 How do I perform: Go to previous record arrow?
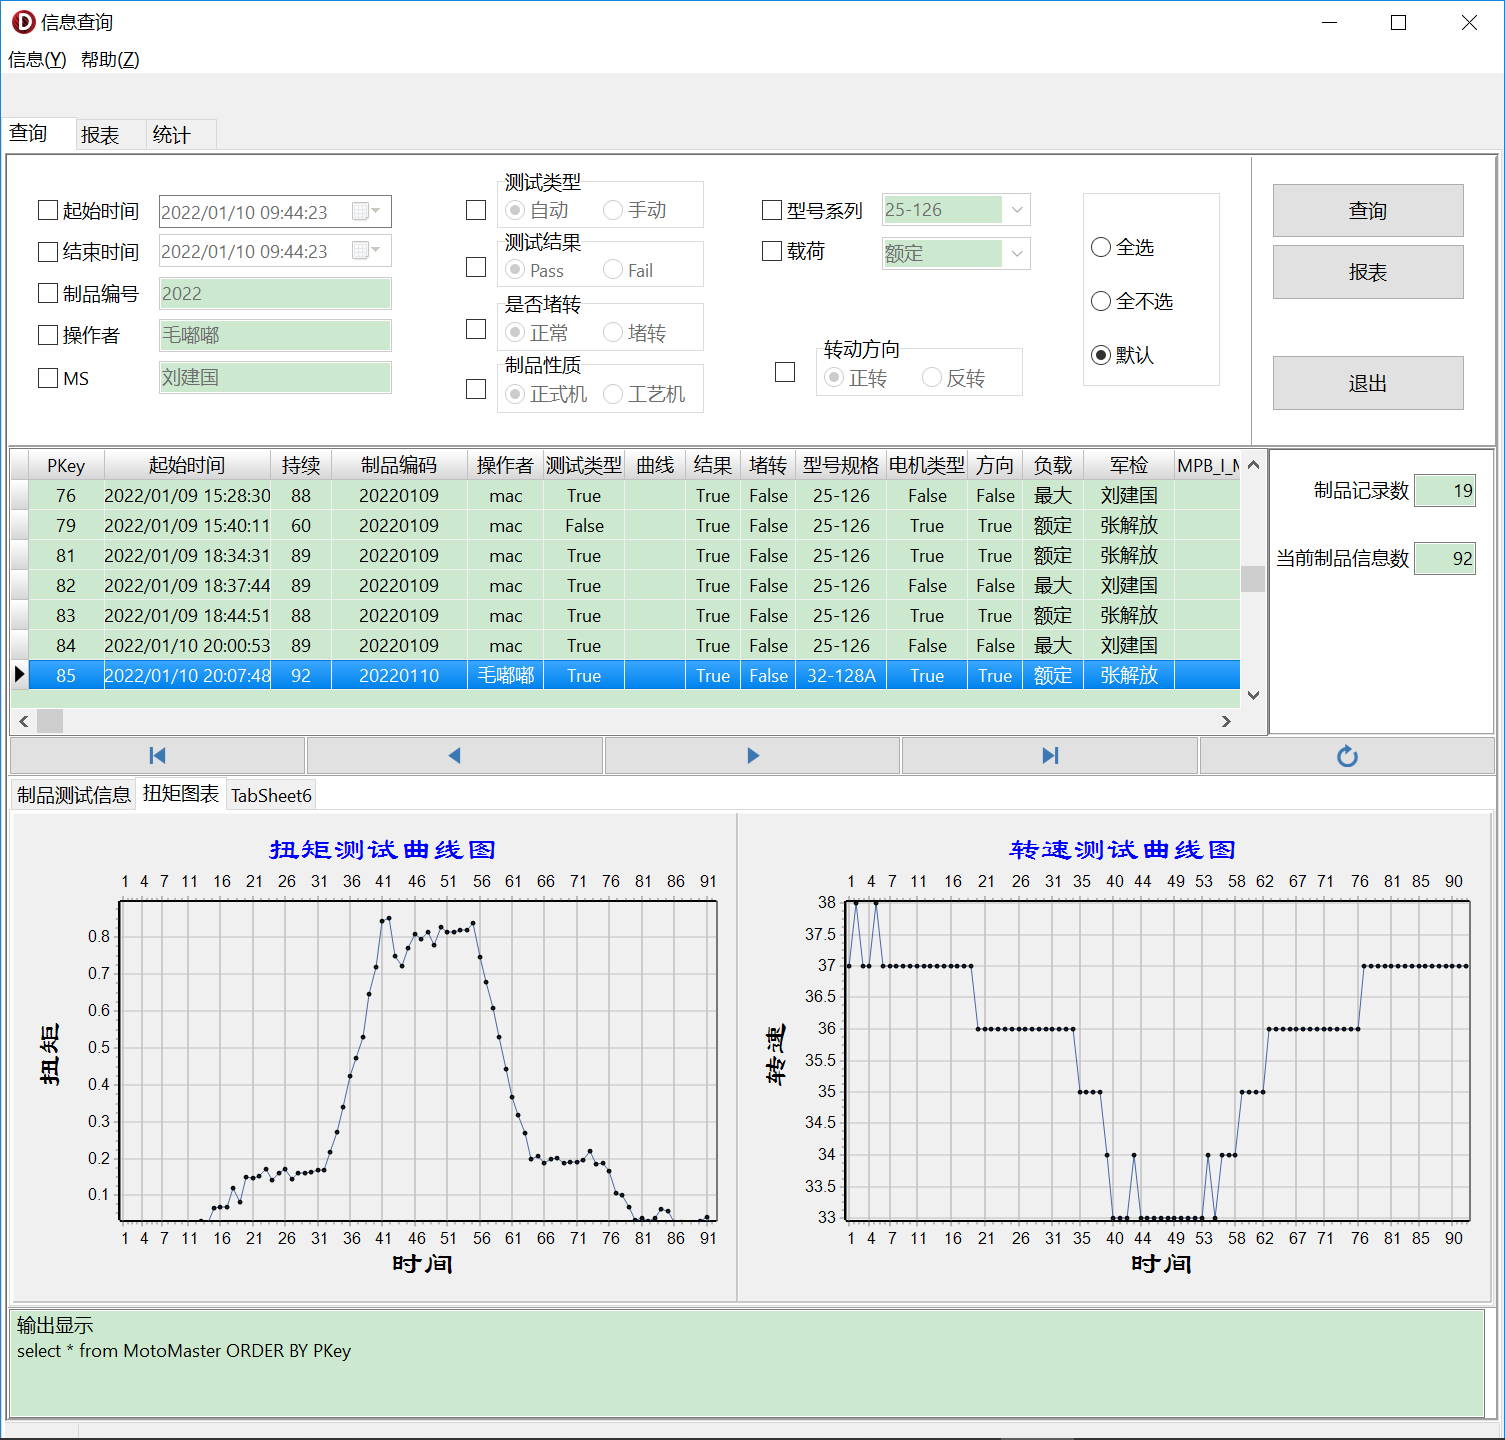point(455,756)
